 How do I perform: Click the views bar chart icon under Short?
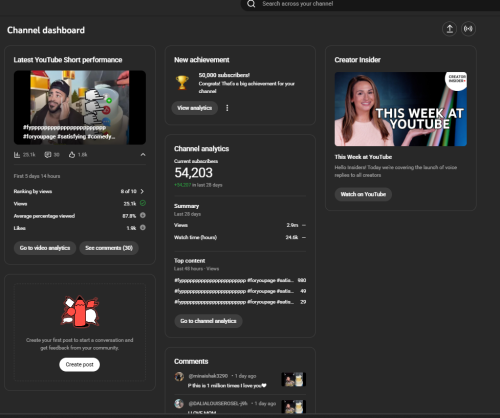pos(17,155)
